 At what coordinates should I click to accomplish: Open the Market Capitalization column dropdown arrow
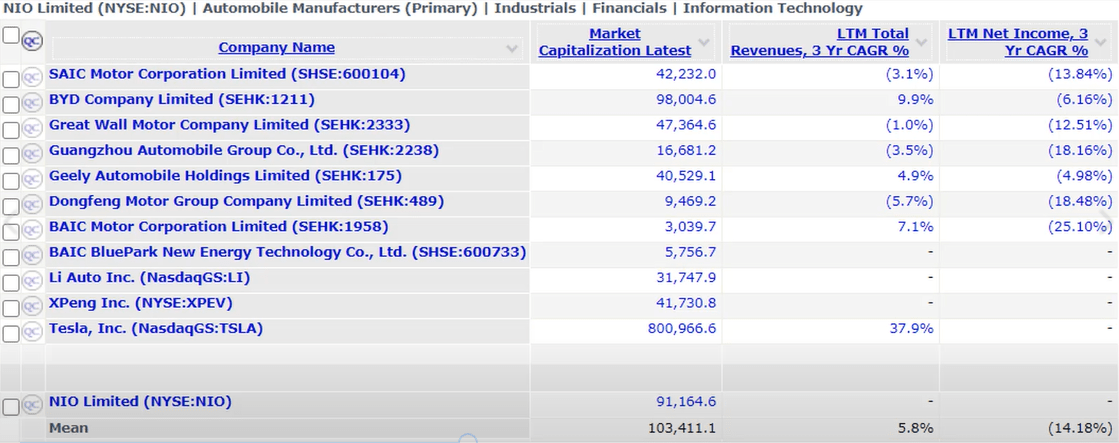pyautogui.click(x=704, y=43)
